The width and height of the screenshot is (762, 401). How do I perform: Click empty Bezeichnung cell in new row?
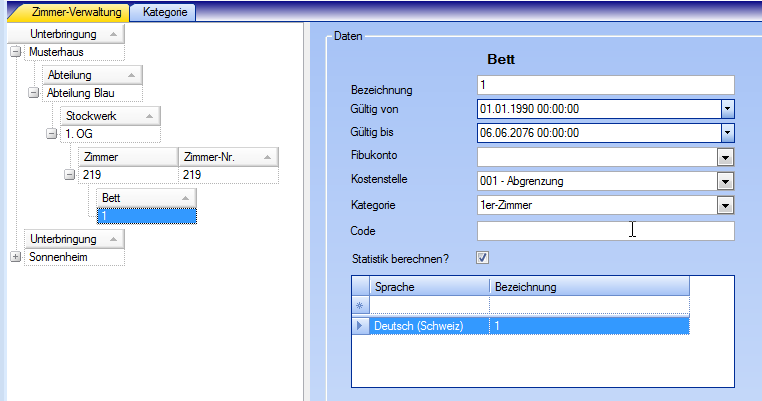[589, 306]
